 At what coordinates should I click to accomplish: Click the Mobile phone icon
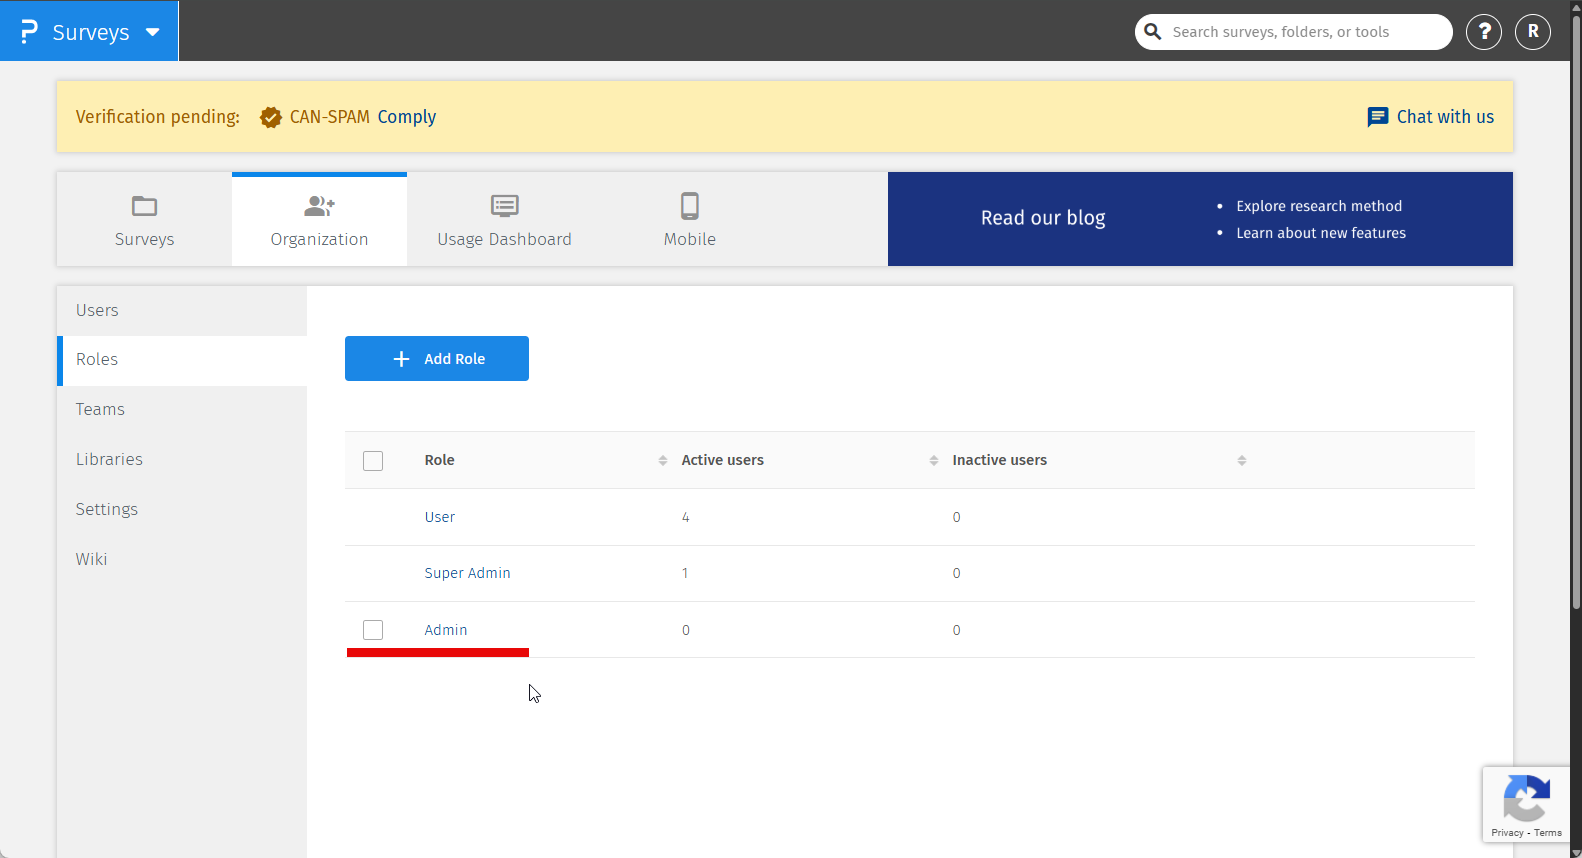[x=689, y=206]
